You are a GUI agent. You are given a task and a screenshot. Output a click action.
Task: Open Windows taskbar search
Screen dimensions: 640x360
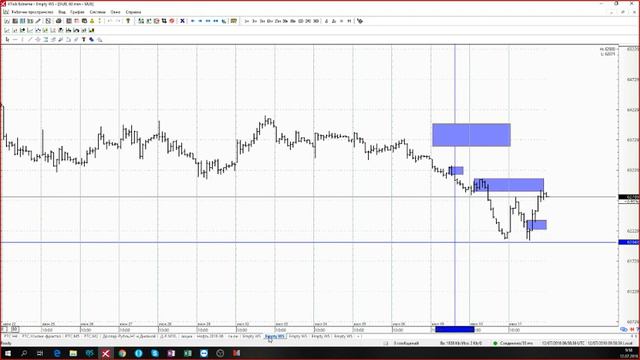[x=24, y=353]
